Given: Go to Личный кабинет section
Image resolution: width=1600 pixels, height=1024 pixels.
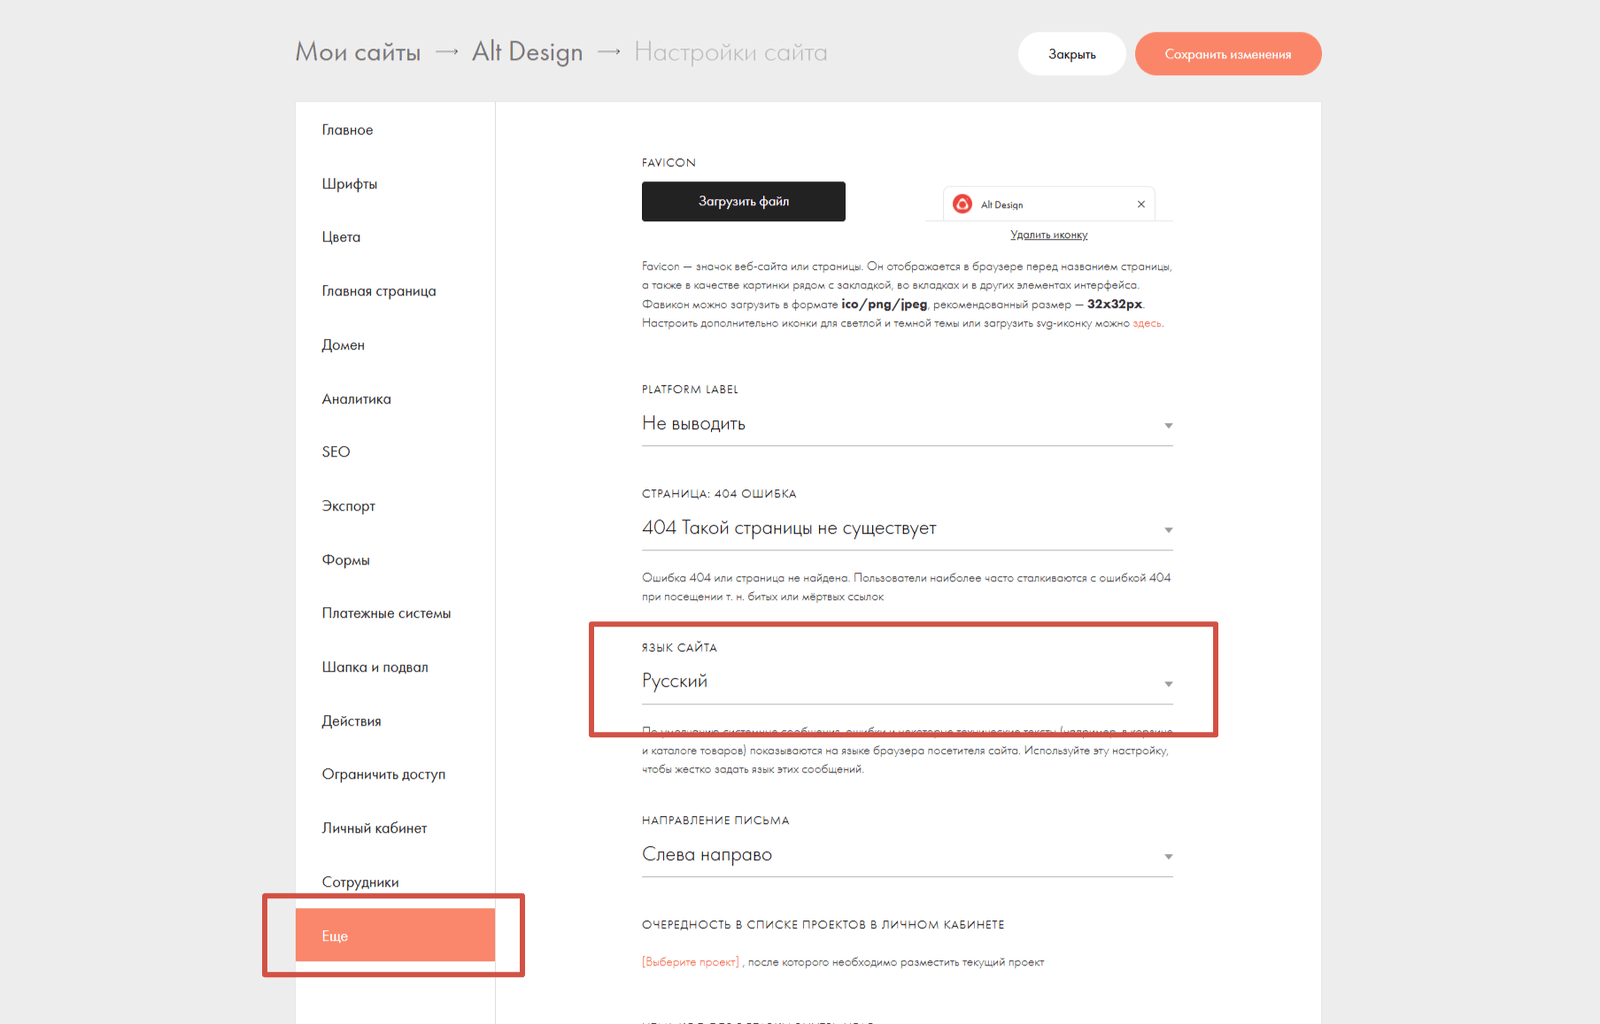Looking at the screenshot, I should pos(374,828).
